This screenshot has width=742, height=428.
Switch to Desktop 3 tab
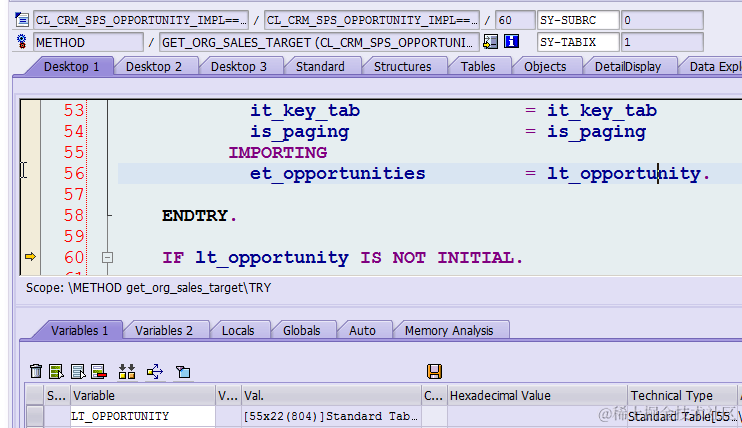click(x=239, y=67)
